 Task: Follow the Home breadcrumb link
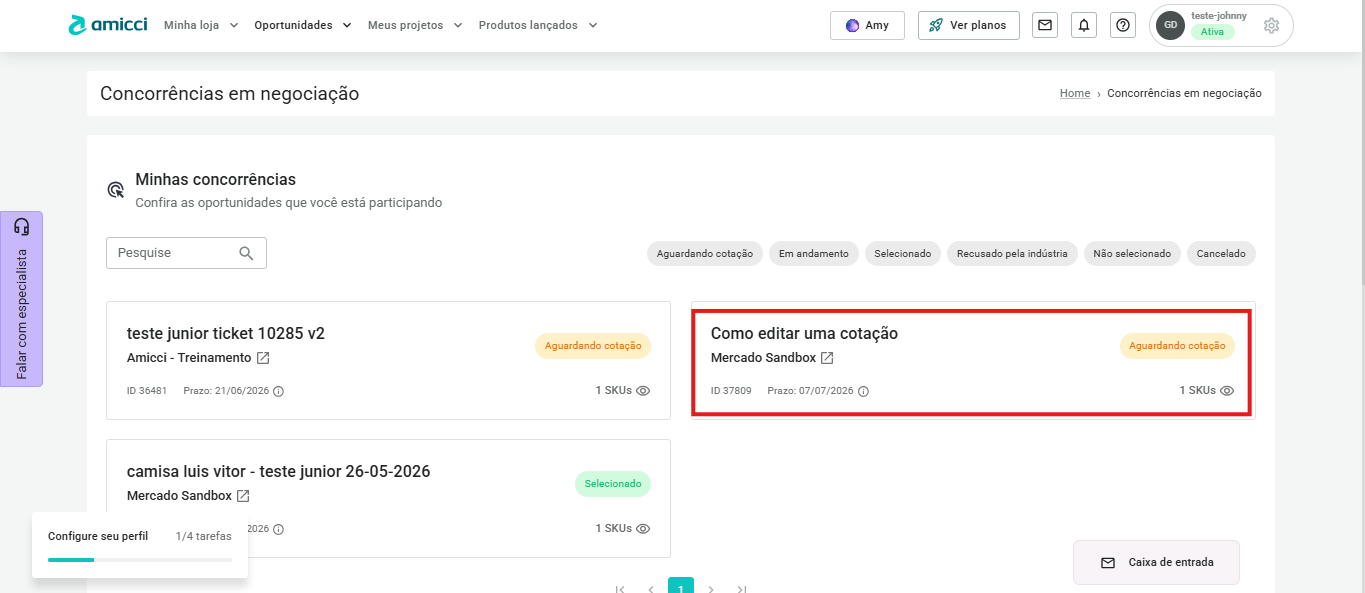point(1075,93)
